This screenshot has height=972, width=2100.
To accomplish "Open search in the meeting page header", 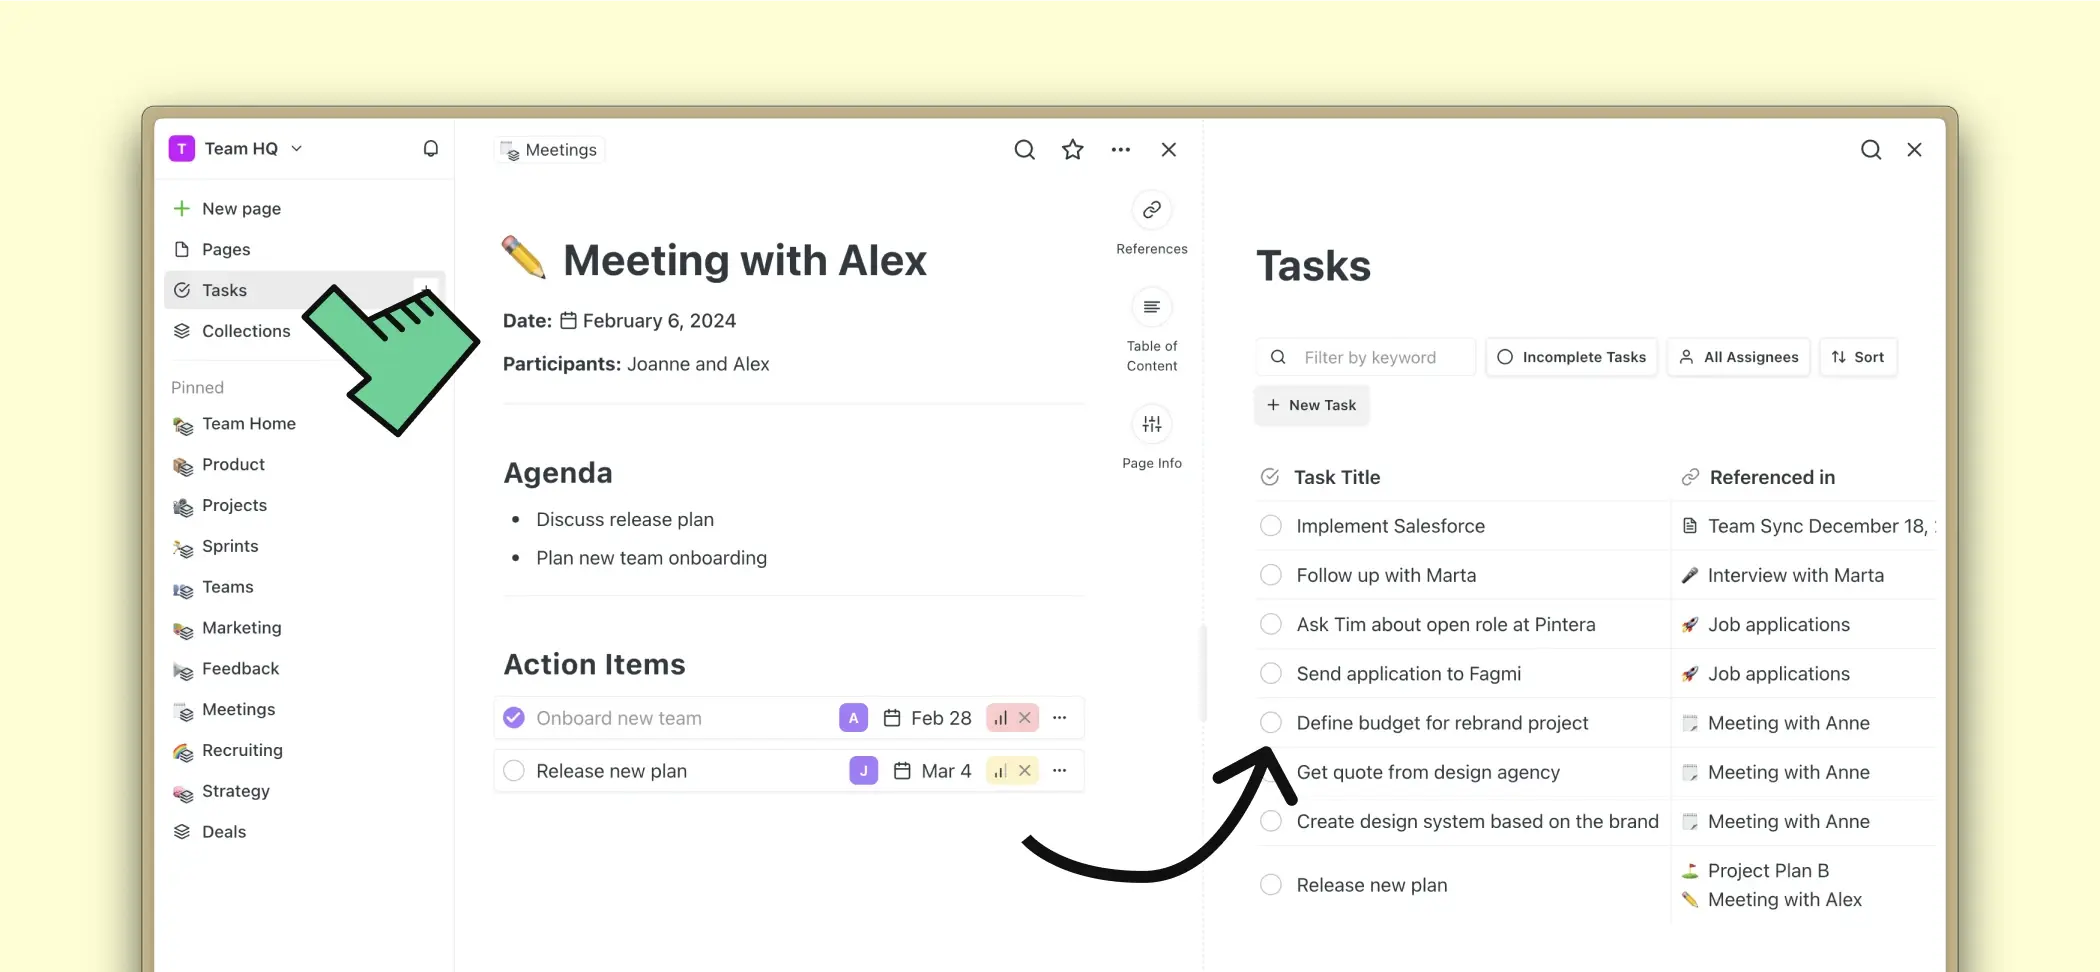I will pos(1024,150).
